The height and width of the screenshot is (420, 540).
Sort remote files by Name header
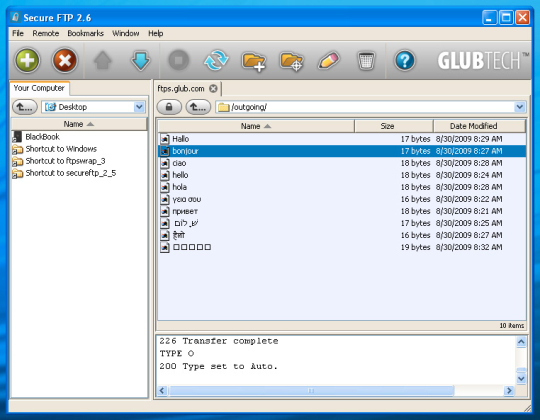256,126
